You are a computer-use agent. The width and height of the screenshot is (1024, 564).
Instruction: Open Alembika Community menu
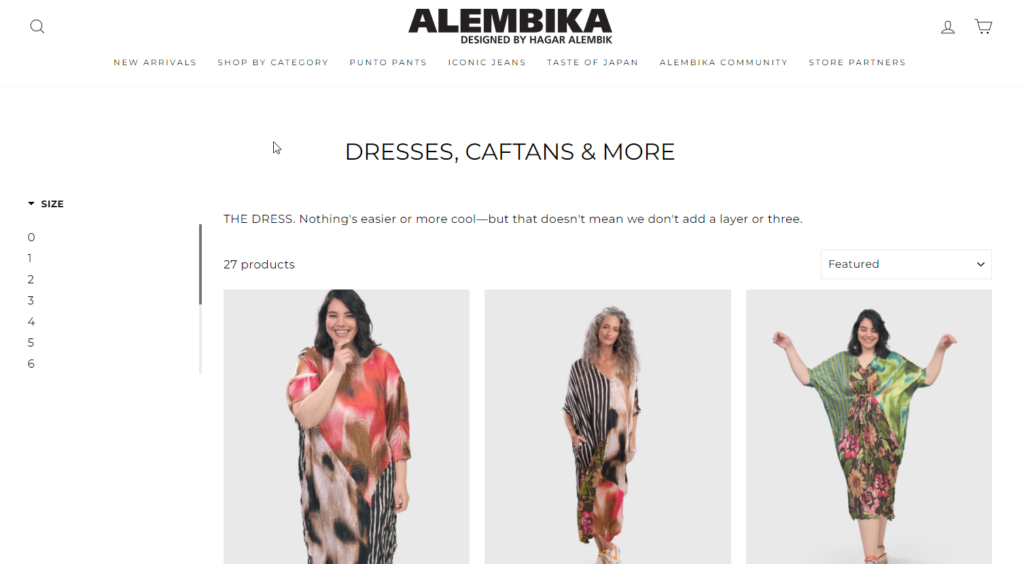724,62
